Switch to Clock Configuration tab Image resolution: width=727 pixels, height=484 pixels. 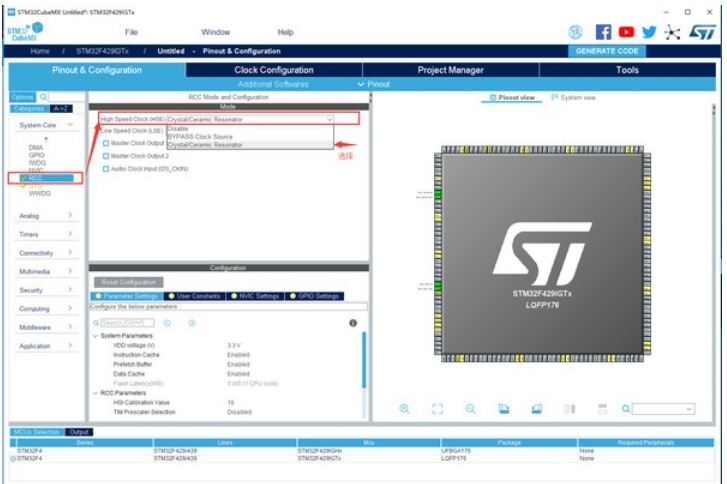tap(274, 70)
